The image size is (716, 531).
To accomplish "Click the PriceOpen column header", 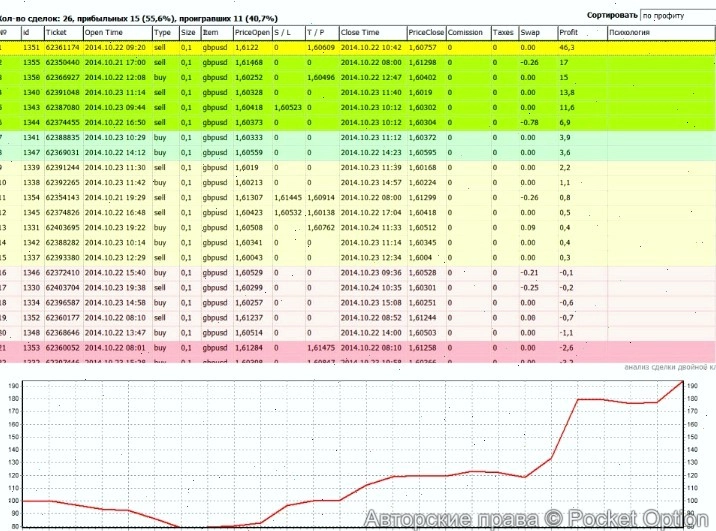I will (251, 32).
